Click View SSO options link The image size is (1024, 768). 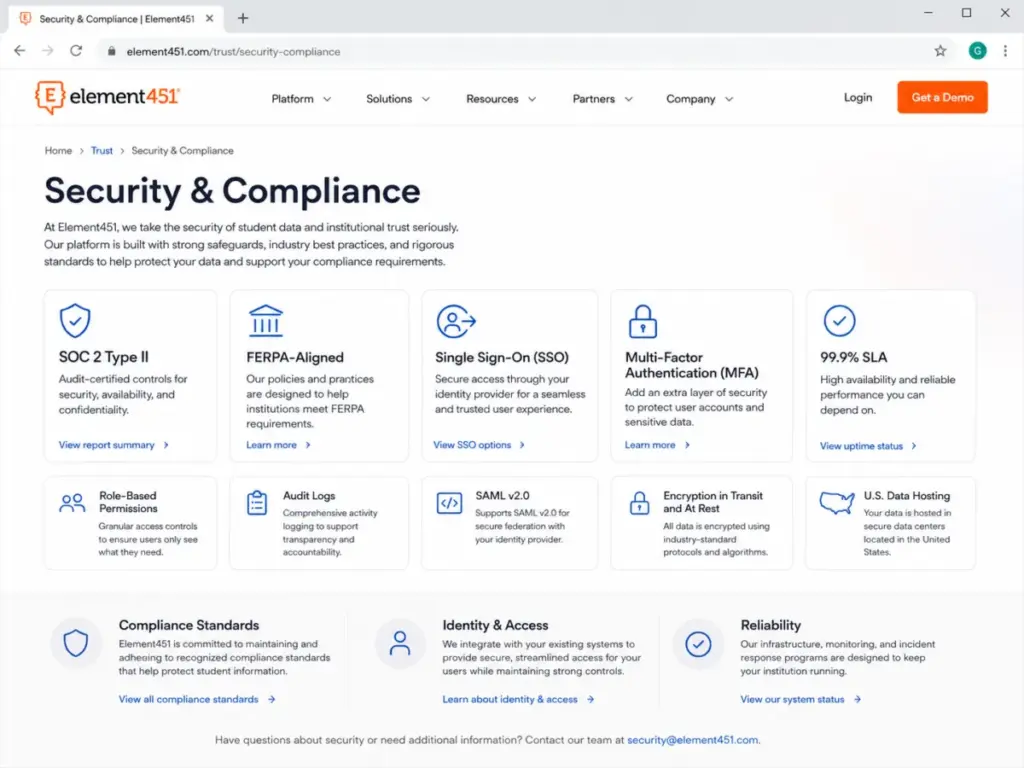[x=479, y=445]
